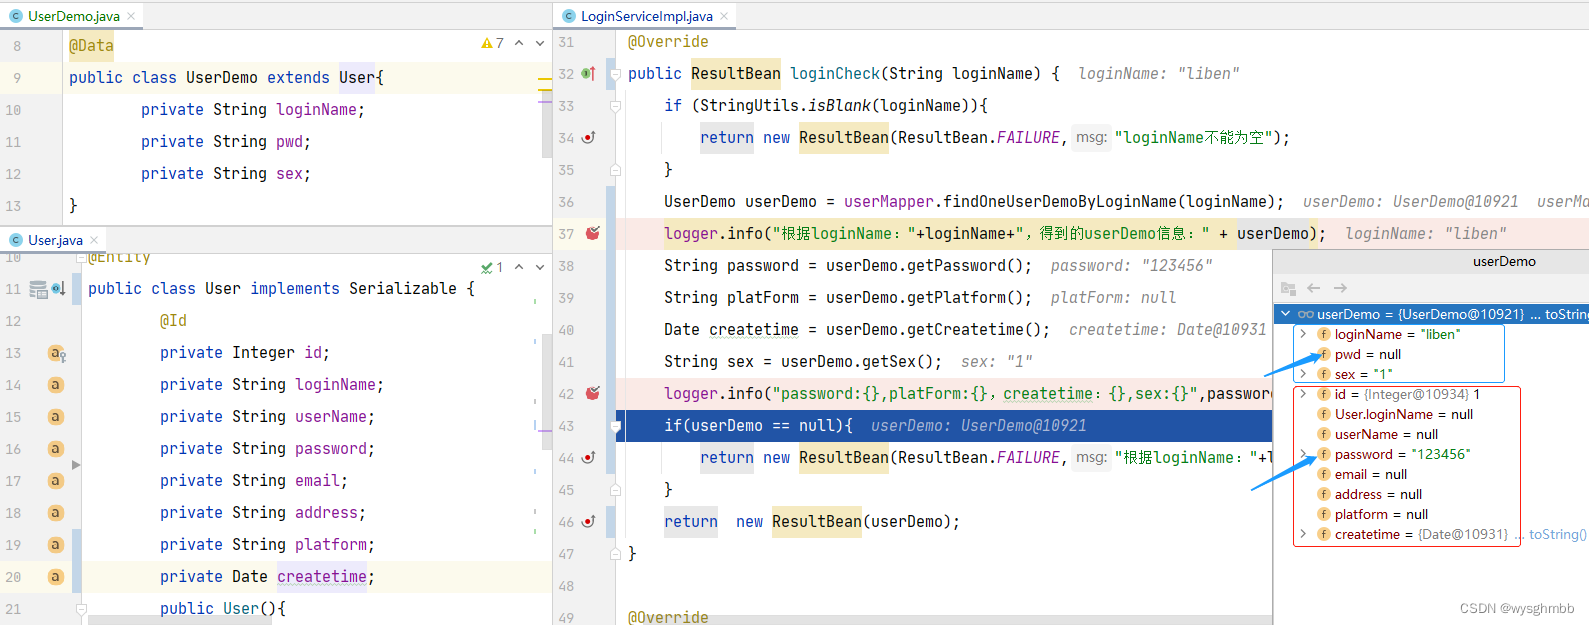Viewport: 1589px width, 625px height.
Task: Go to previous highlight in User.java
Action: pos(519,267)
